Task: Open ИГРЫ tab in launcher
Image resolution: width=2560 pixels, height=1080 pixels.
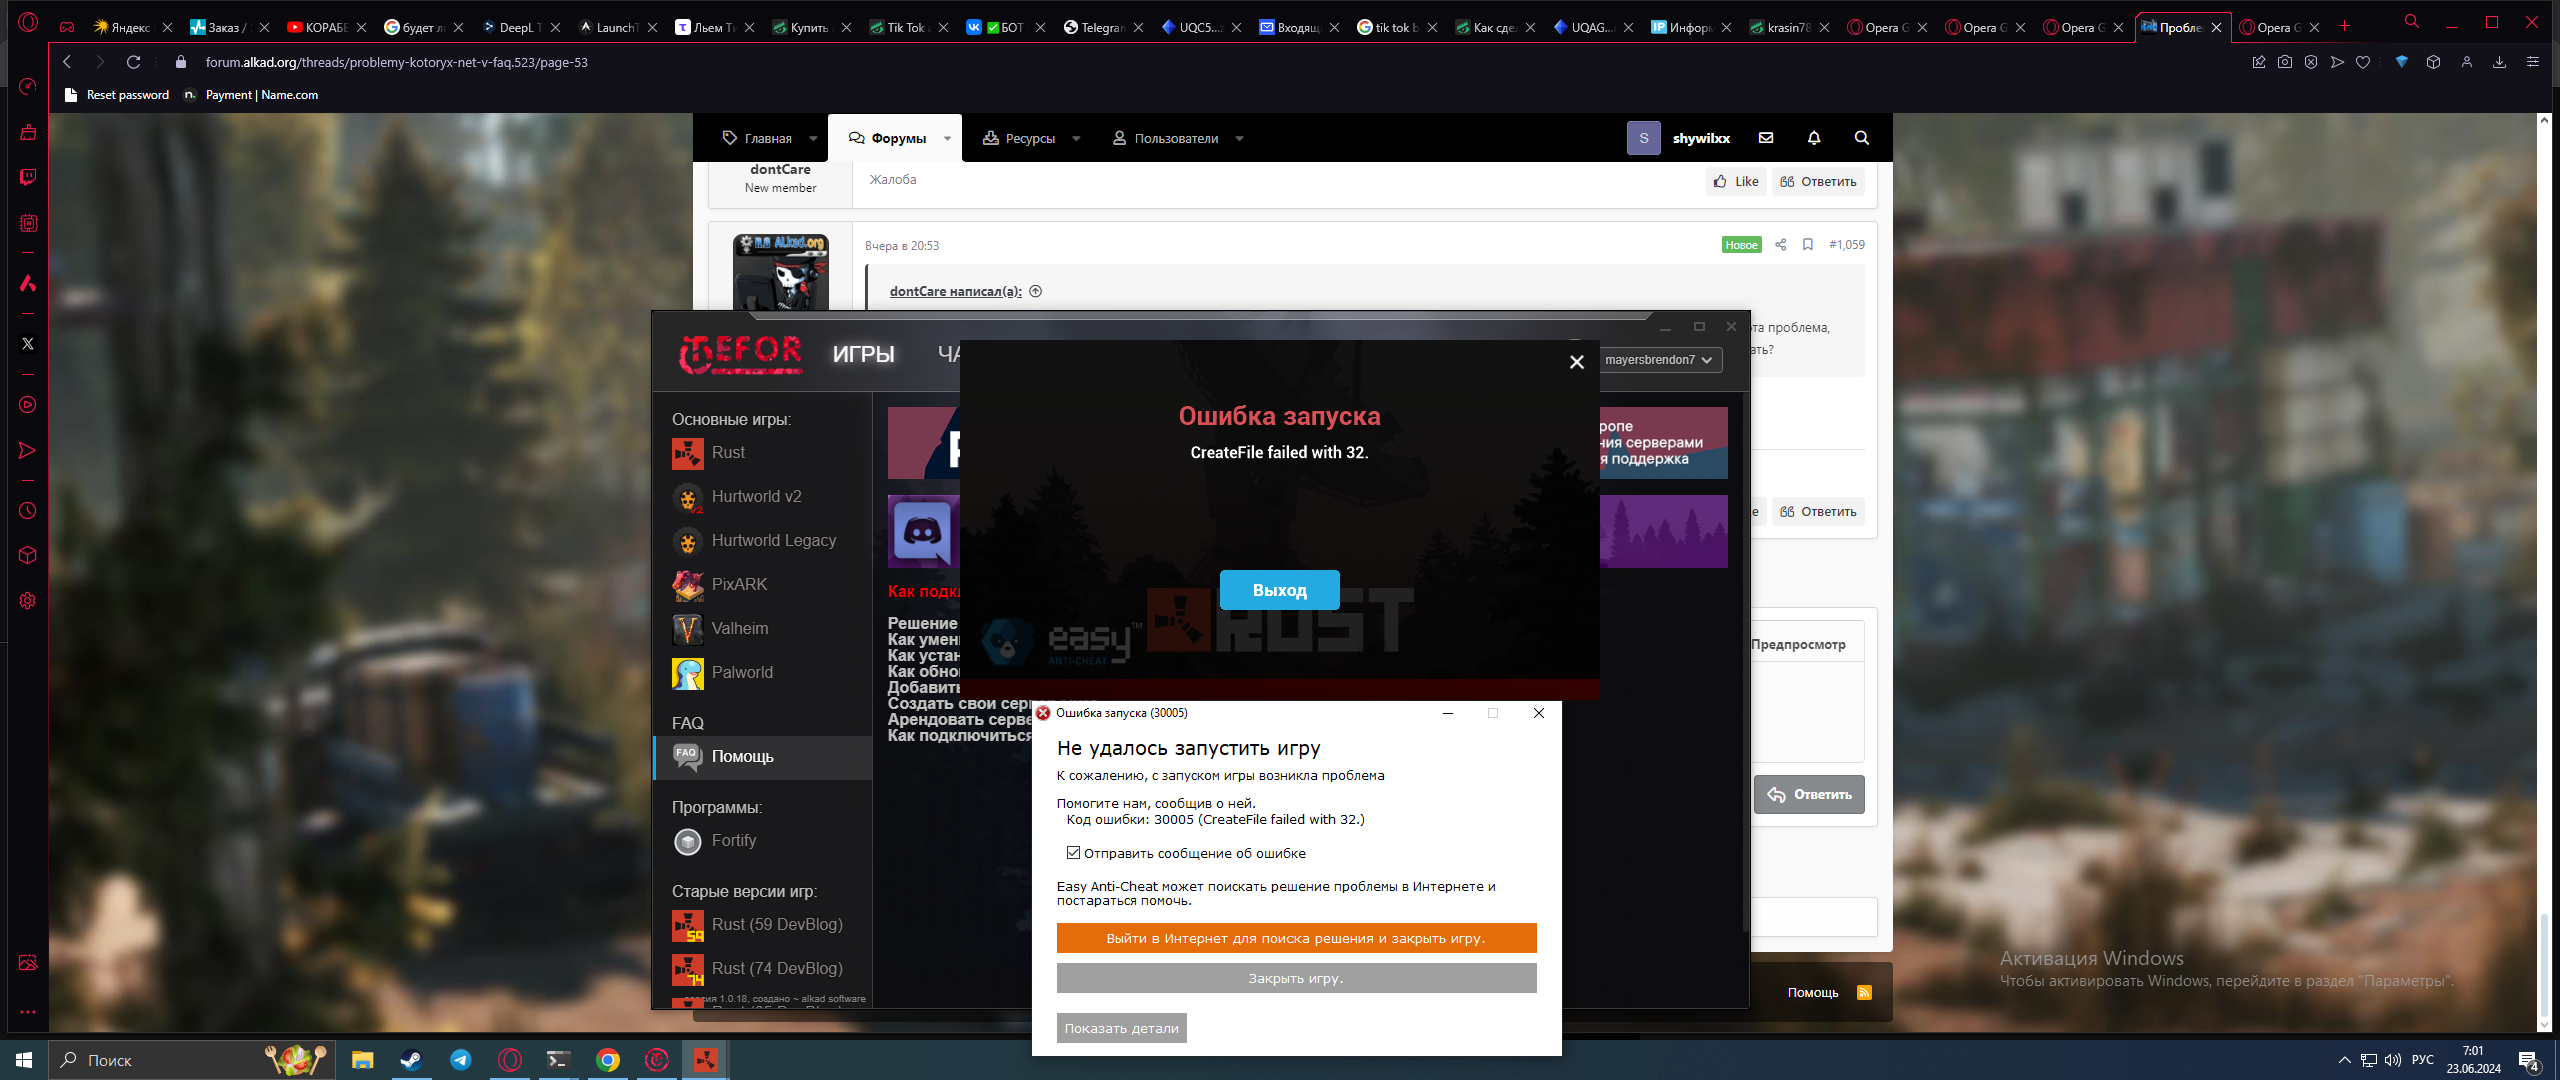Action: pos(863,354)
